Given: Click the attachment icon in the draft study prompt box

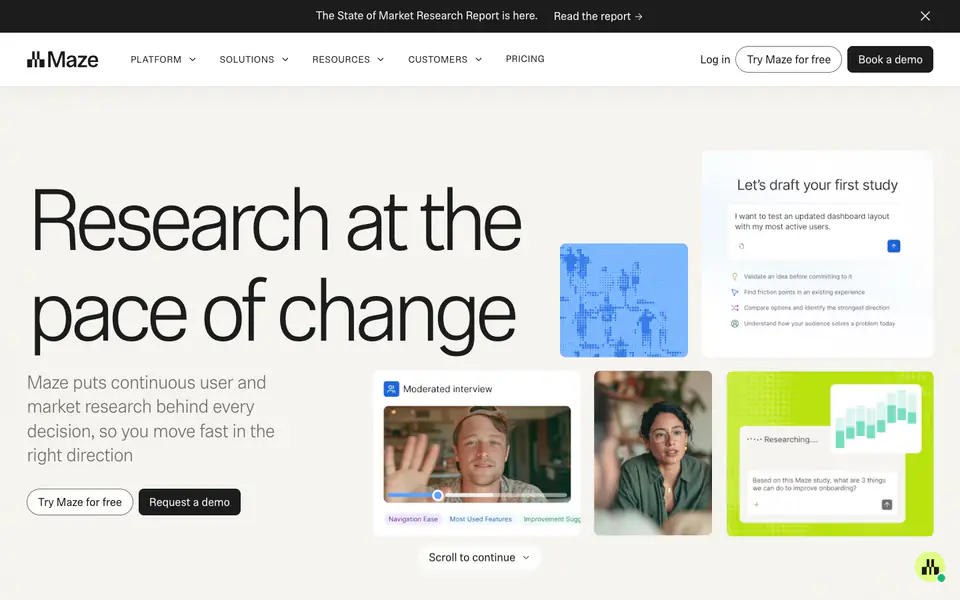Looking at the screenshot, I should [x=741, y=246].
